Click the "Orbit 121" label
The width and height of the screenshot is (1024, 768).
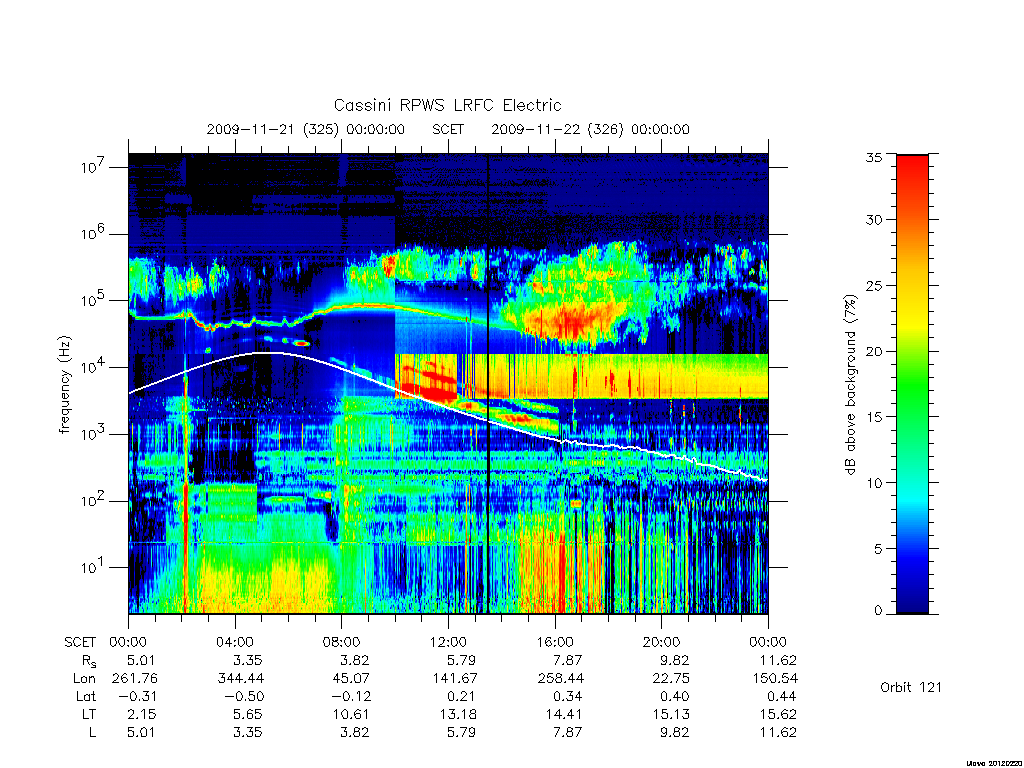point(911,687)
